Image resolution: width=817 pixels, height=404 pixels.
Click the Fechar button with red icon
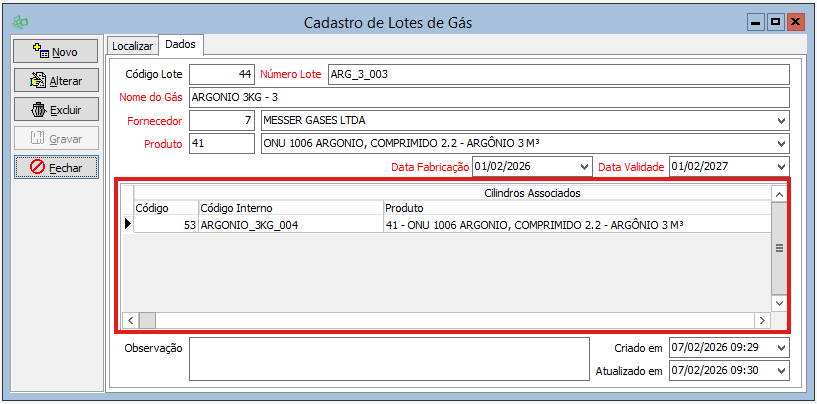coord(55,168)
